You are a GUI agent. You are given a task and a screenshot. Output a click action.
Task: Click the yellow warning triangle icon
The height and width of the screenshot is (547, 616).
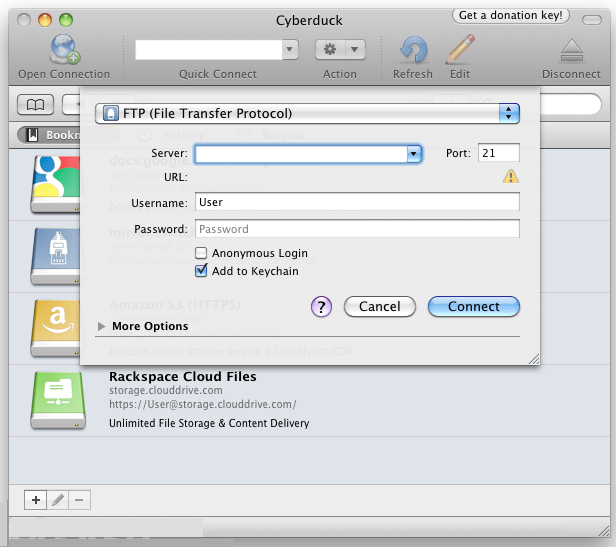click(x=511, y=177)
